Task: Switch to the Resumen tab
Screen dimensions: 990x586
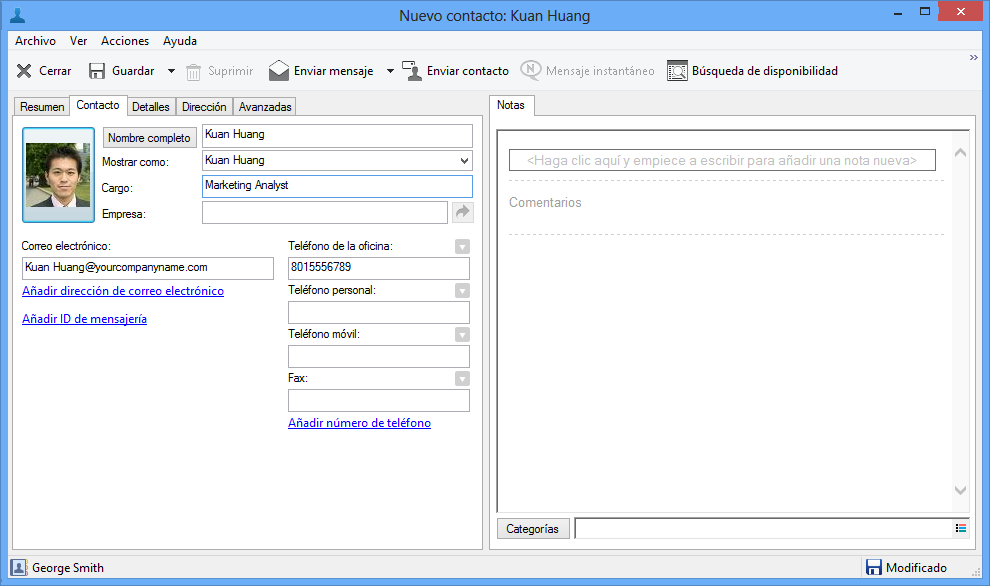Action: point(42,107)
